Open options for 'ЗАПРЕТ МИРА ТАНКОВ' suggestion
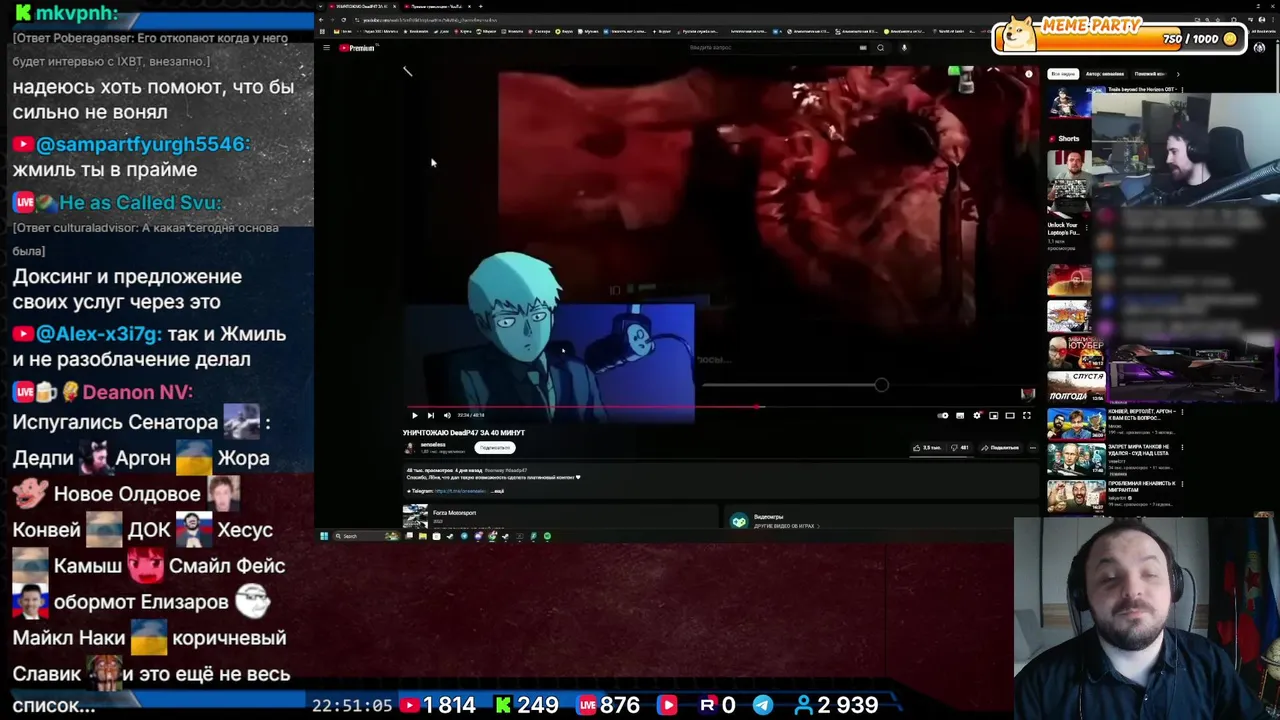Viewport: 1280px width, 720px height. point(1182,448)
